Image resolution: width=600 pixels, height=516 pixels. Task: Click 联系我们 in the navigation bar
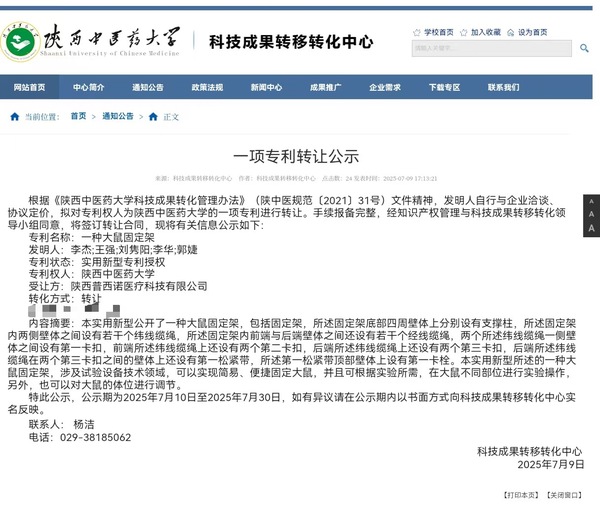(503, 87)
